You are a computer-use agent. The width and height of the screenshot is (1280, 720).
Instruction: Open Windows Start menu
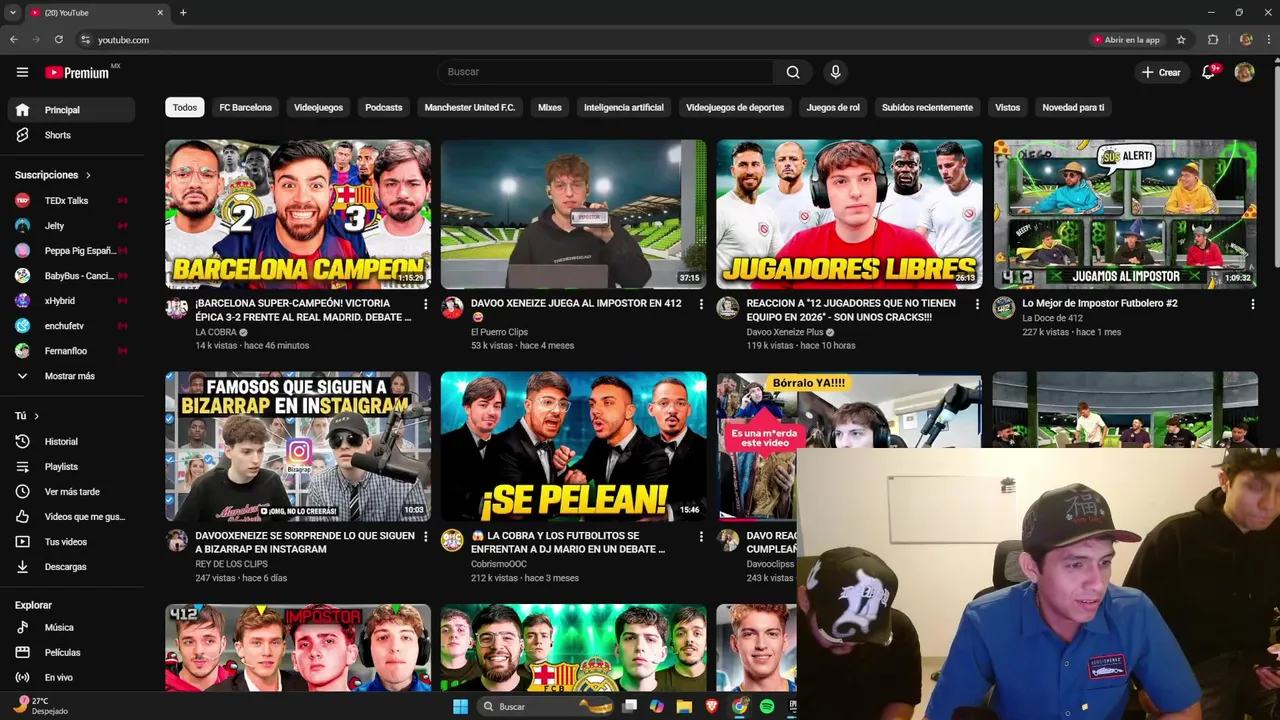click(460, 706)
